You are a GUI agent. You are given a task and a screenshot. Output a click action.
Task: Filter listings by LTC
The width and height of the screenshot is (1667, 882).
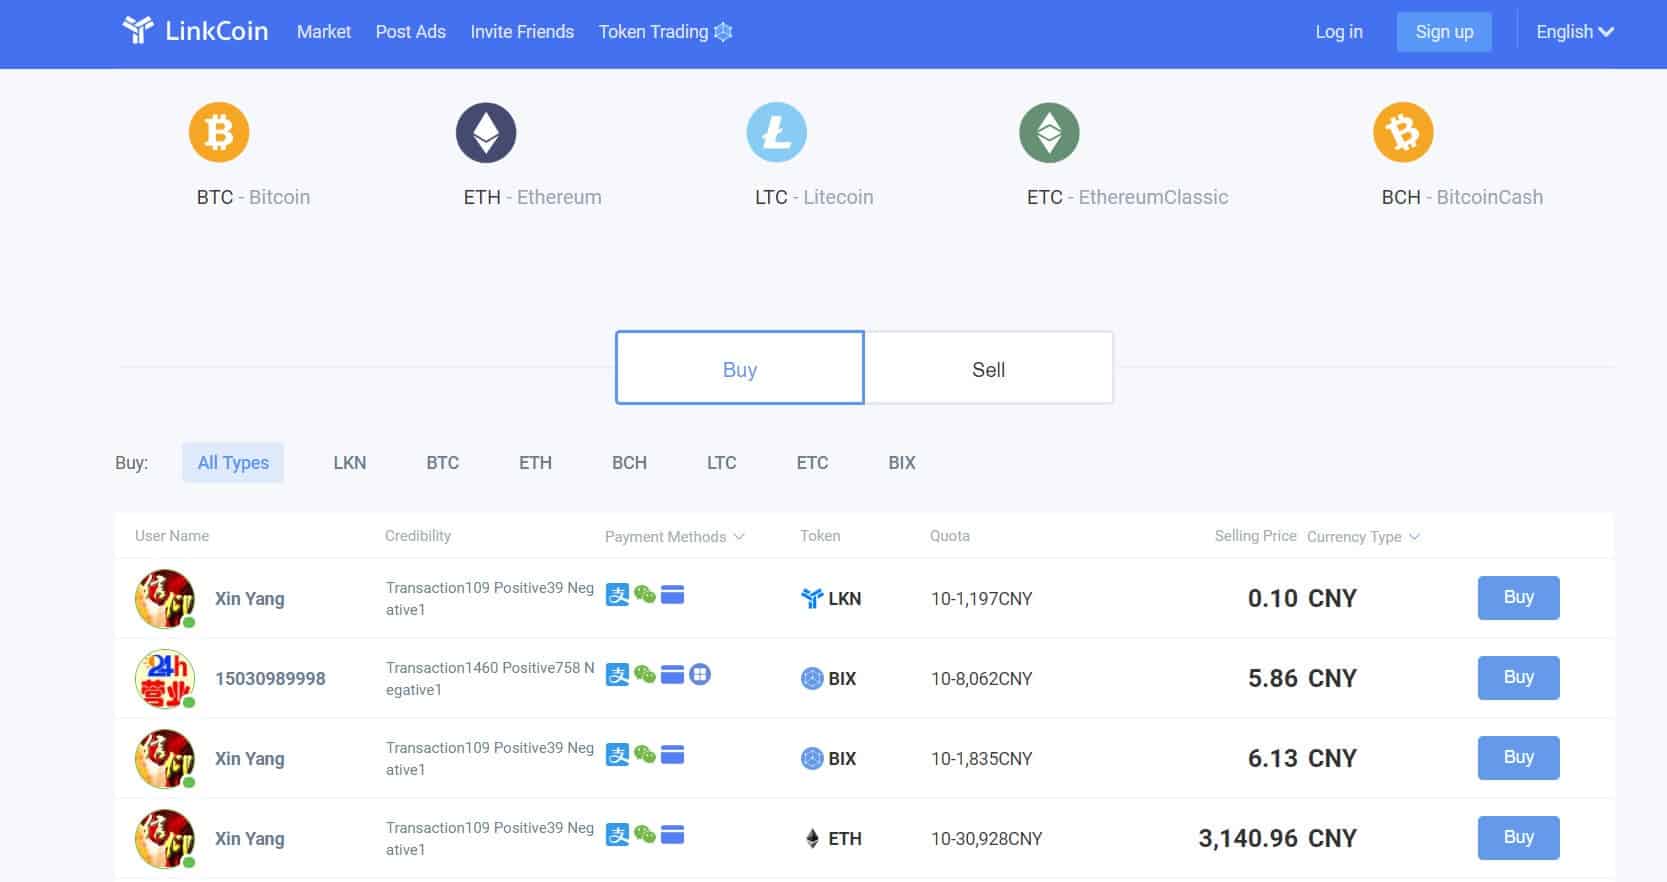pyautogui.click(x=721, y=463)
